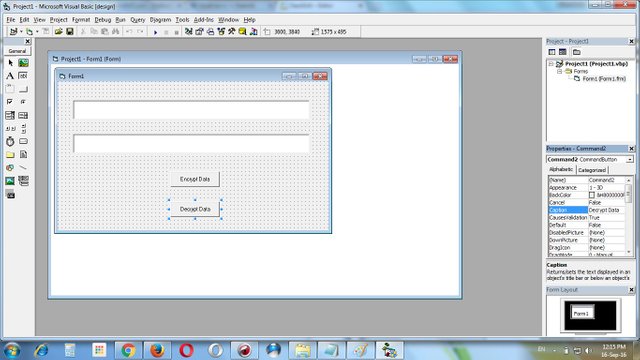Select the OptionButton control tool
The width and height of the screenshot is (640, 360).
click(x=23, y=102)
